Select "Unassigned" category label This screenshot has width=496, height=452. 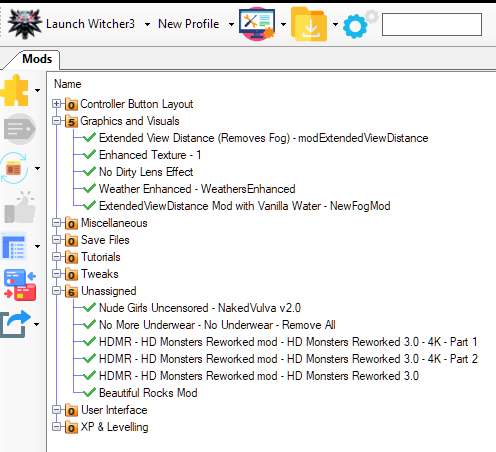pos(109,291)
